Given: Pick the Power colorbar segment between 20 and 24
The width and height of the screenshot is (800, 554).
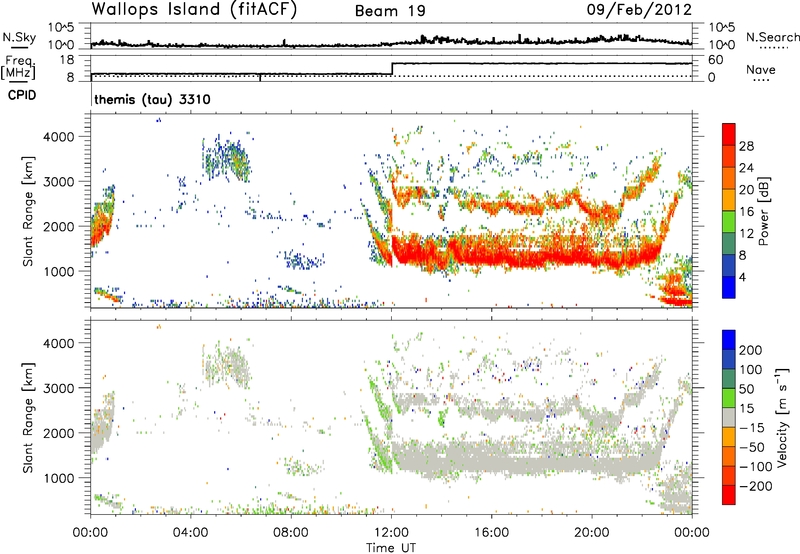Looking at the screenshot, I should (x=729, y=178).
